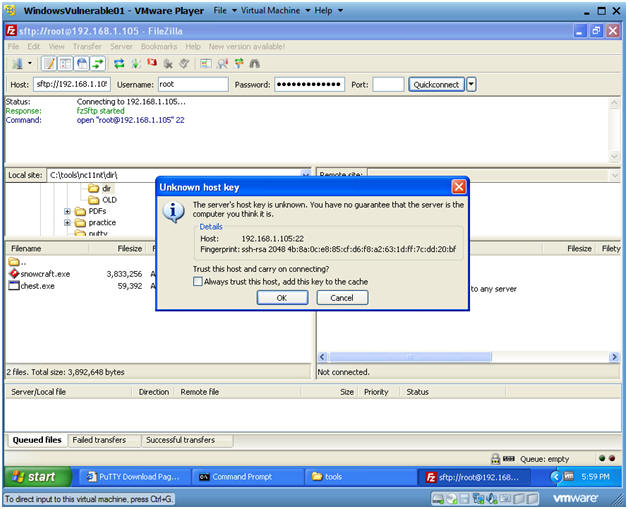Viewport: 628px width, 509px height.
Task: Select the PDFs folder in tree
Action: pos(91,211)
